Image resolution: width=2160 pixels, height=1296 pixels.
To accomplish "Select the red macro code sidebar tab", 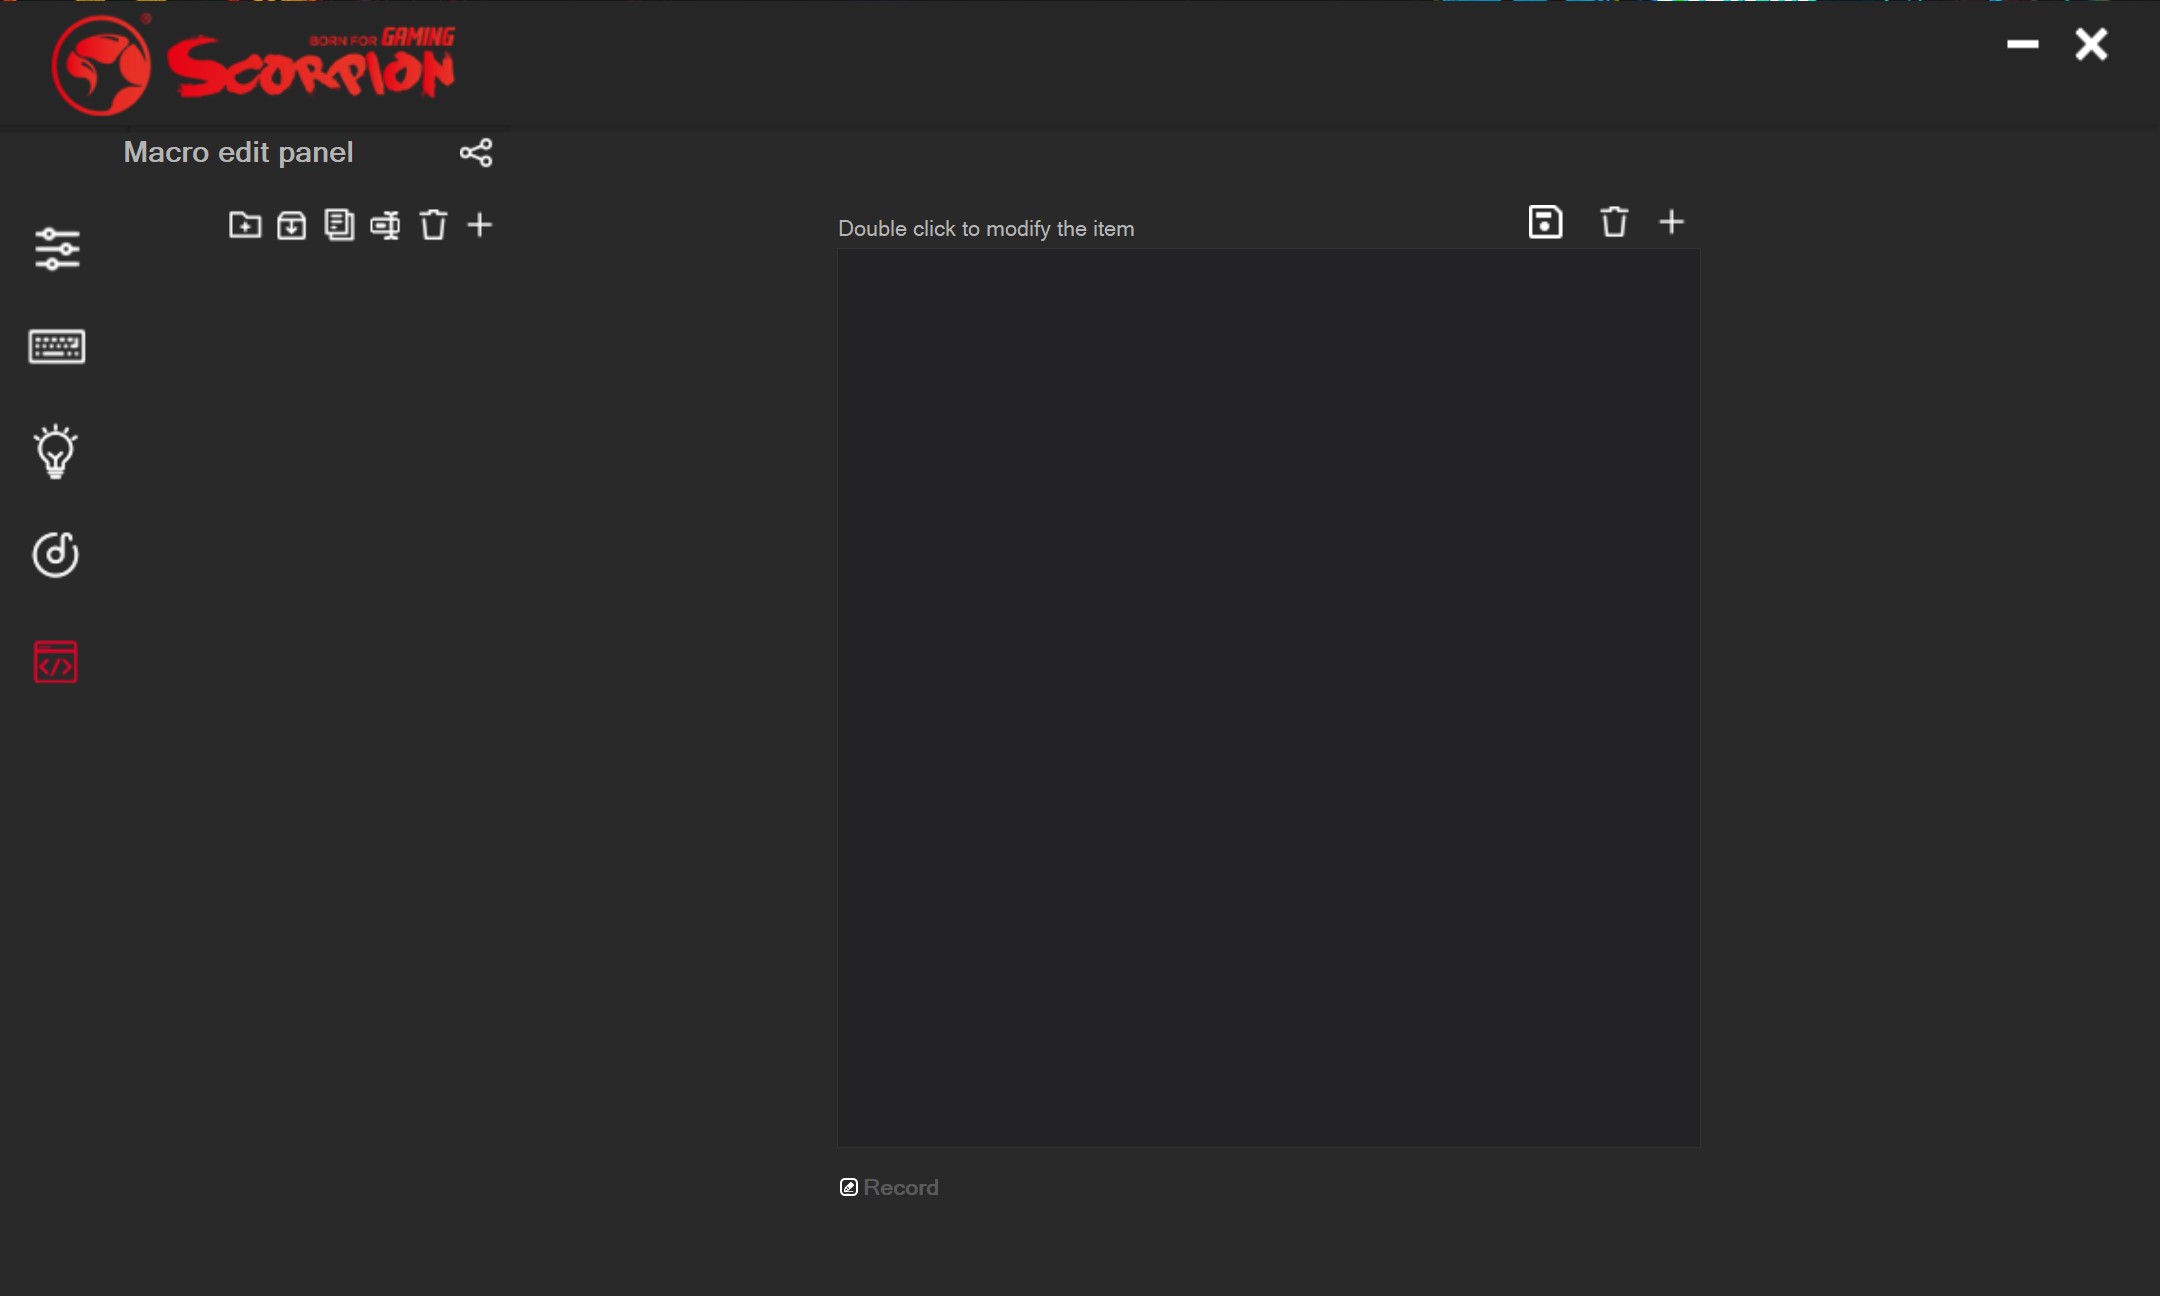I will point(56,662).
